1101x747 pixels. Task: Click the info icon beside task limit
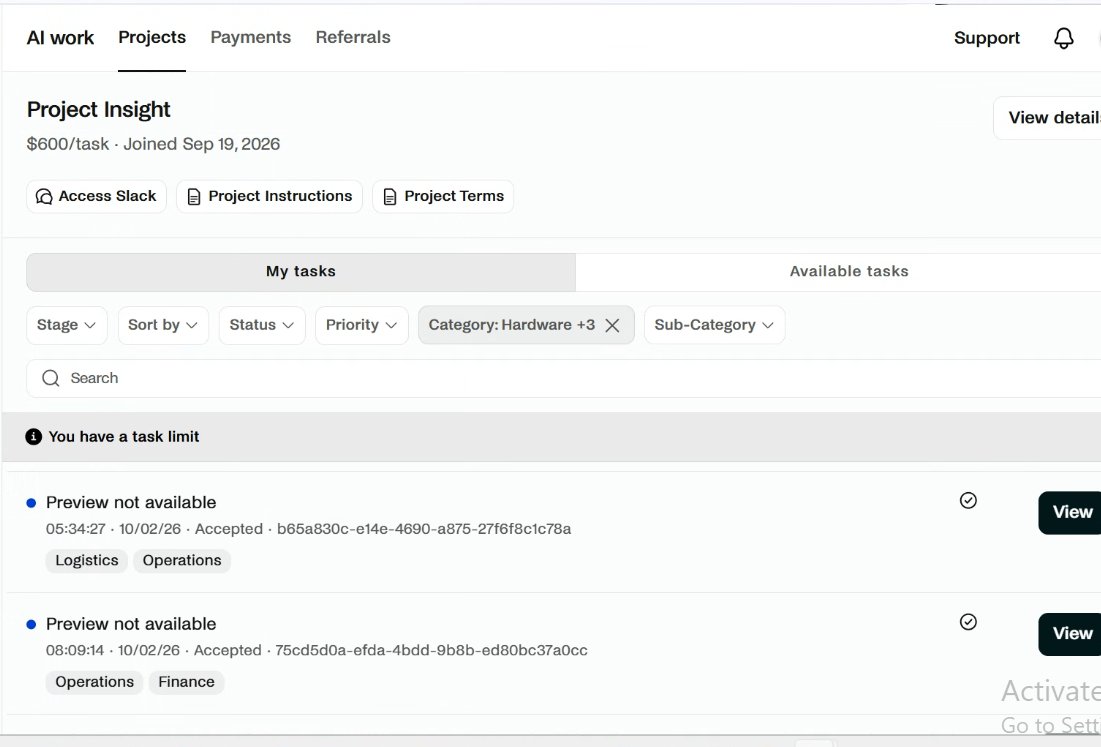[33, 437]
